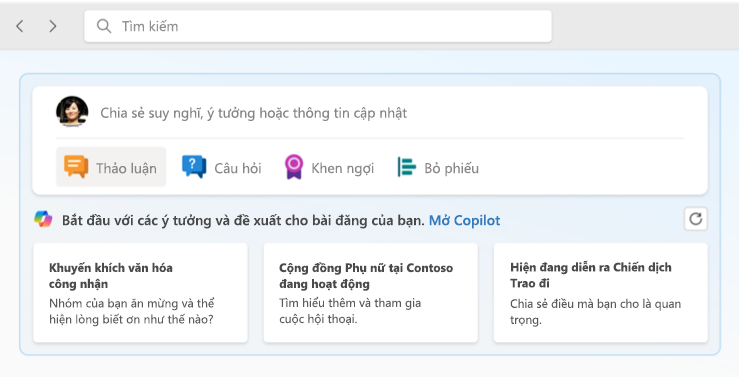This screenshot has width=739, height=377.
Task: Open the Mở Copilot link
Action: click(x=464, y=221)
